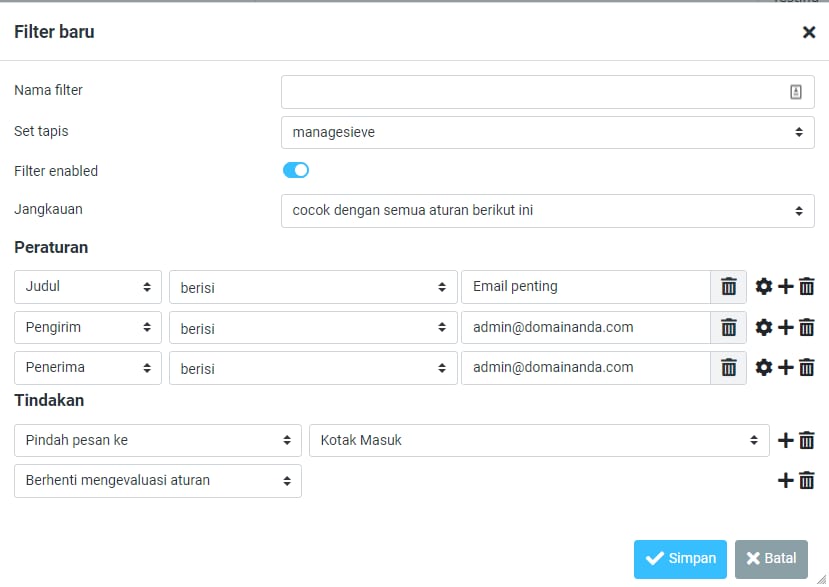Click the Nama filter text field

(535, 92)
